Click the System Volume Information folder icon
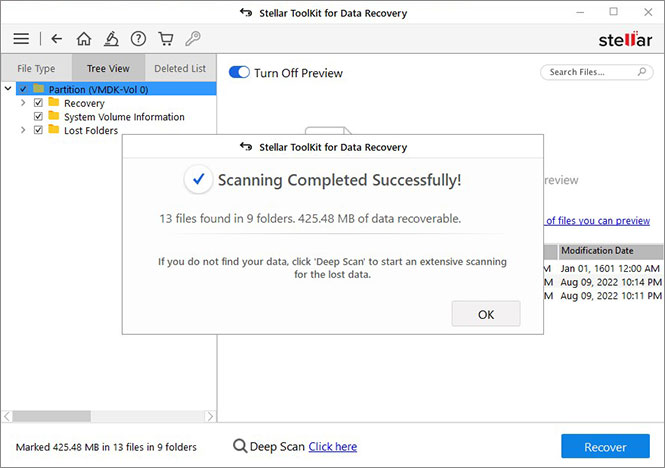Image resolution: width=665 pixels, height=468 pixels. 53,115
